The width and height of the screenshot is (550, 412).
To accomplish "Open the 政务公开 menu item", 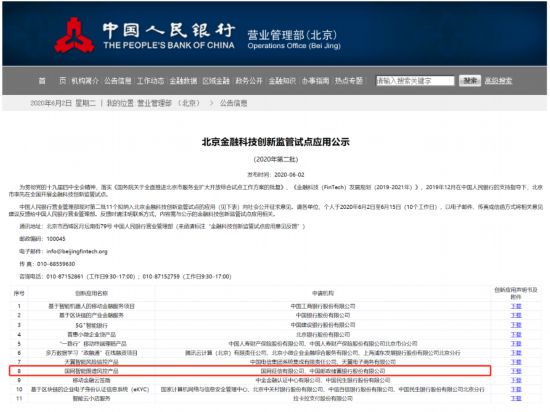I will point(249,81).
